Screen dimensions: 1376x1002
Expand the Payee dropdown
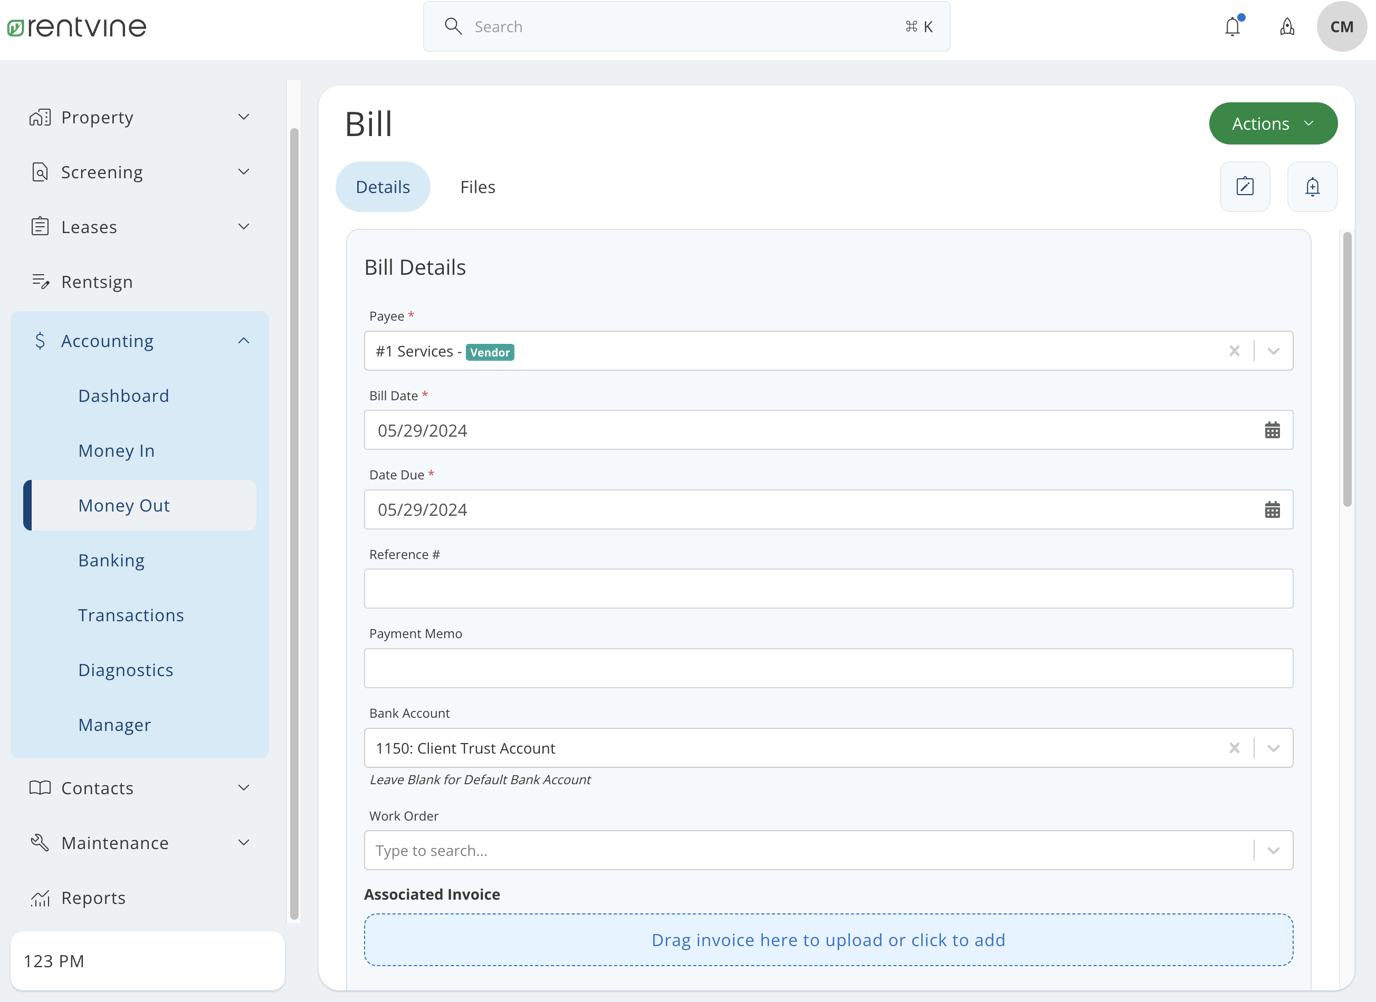(1273, 350)
